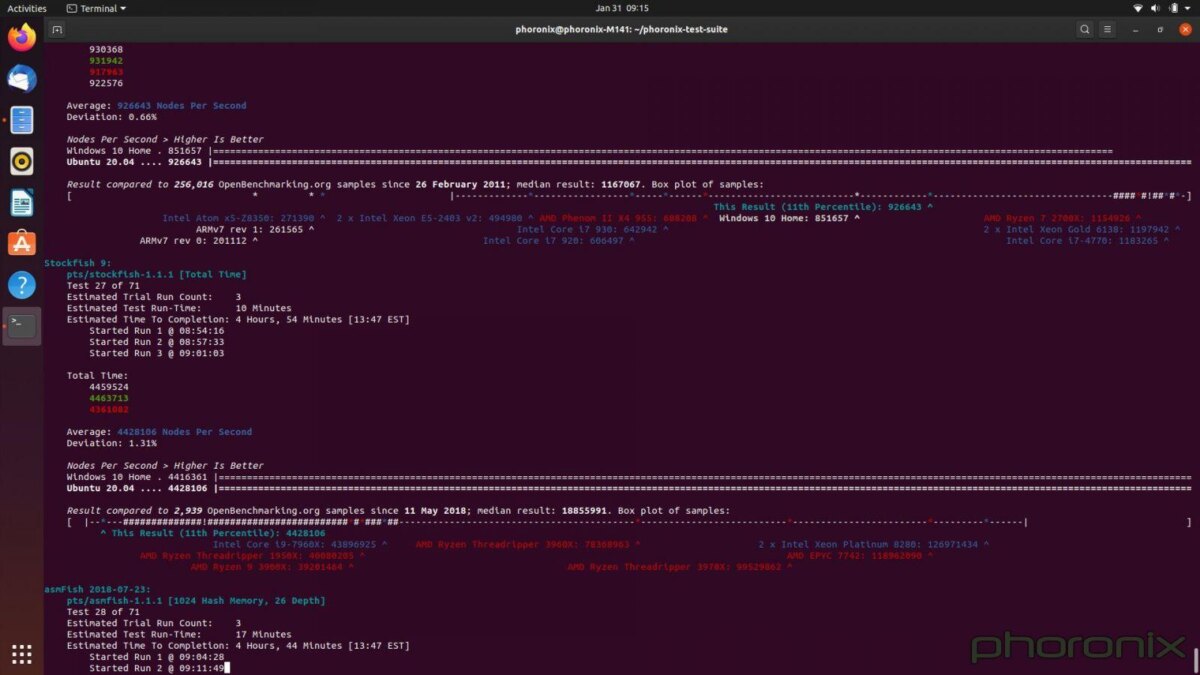
Task: Click the Activities button
Action: [x=27, y=8]
